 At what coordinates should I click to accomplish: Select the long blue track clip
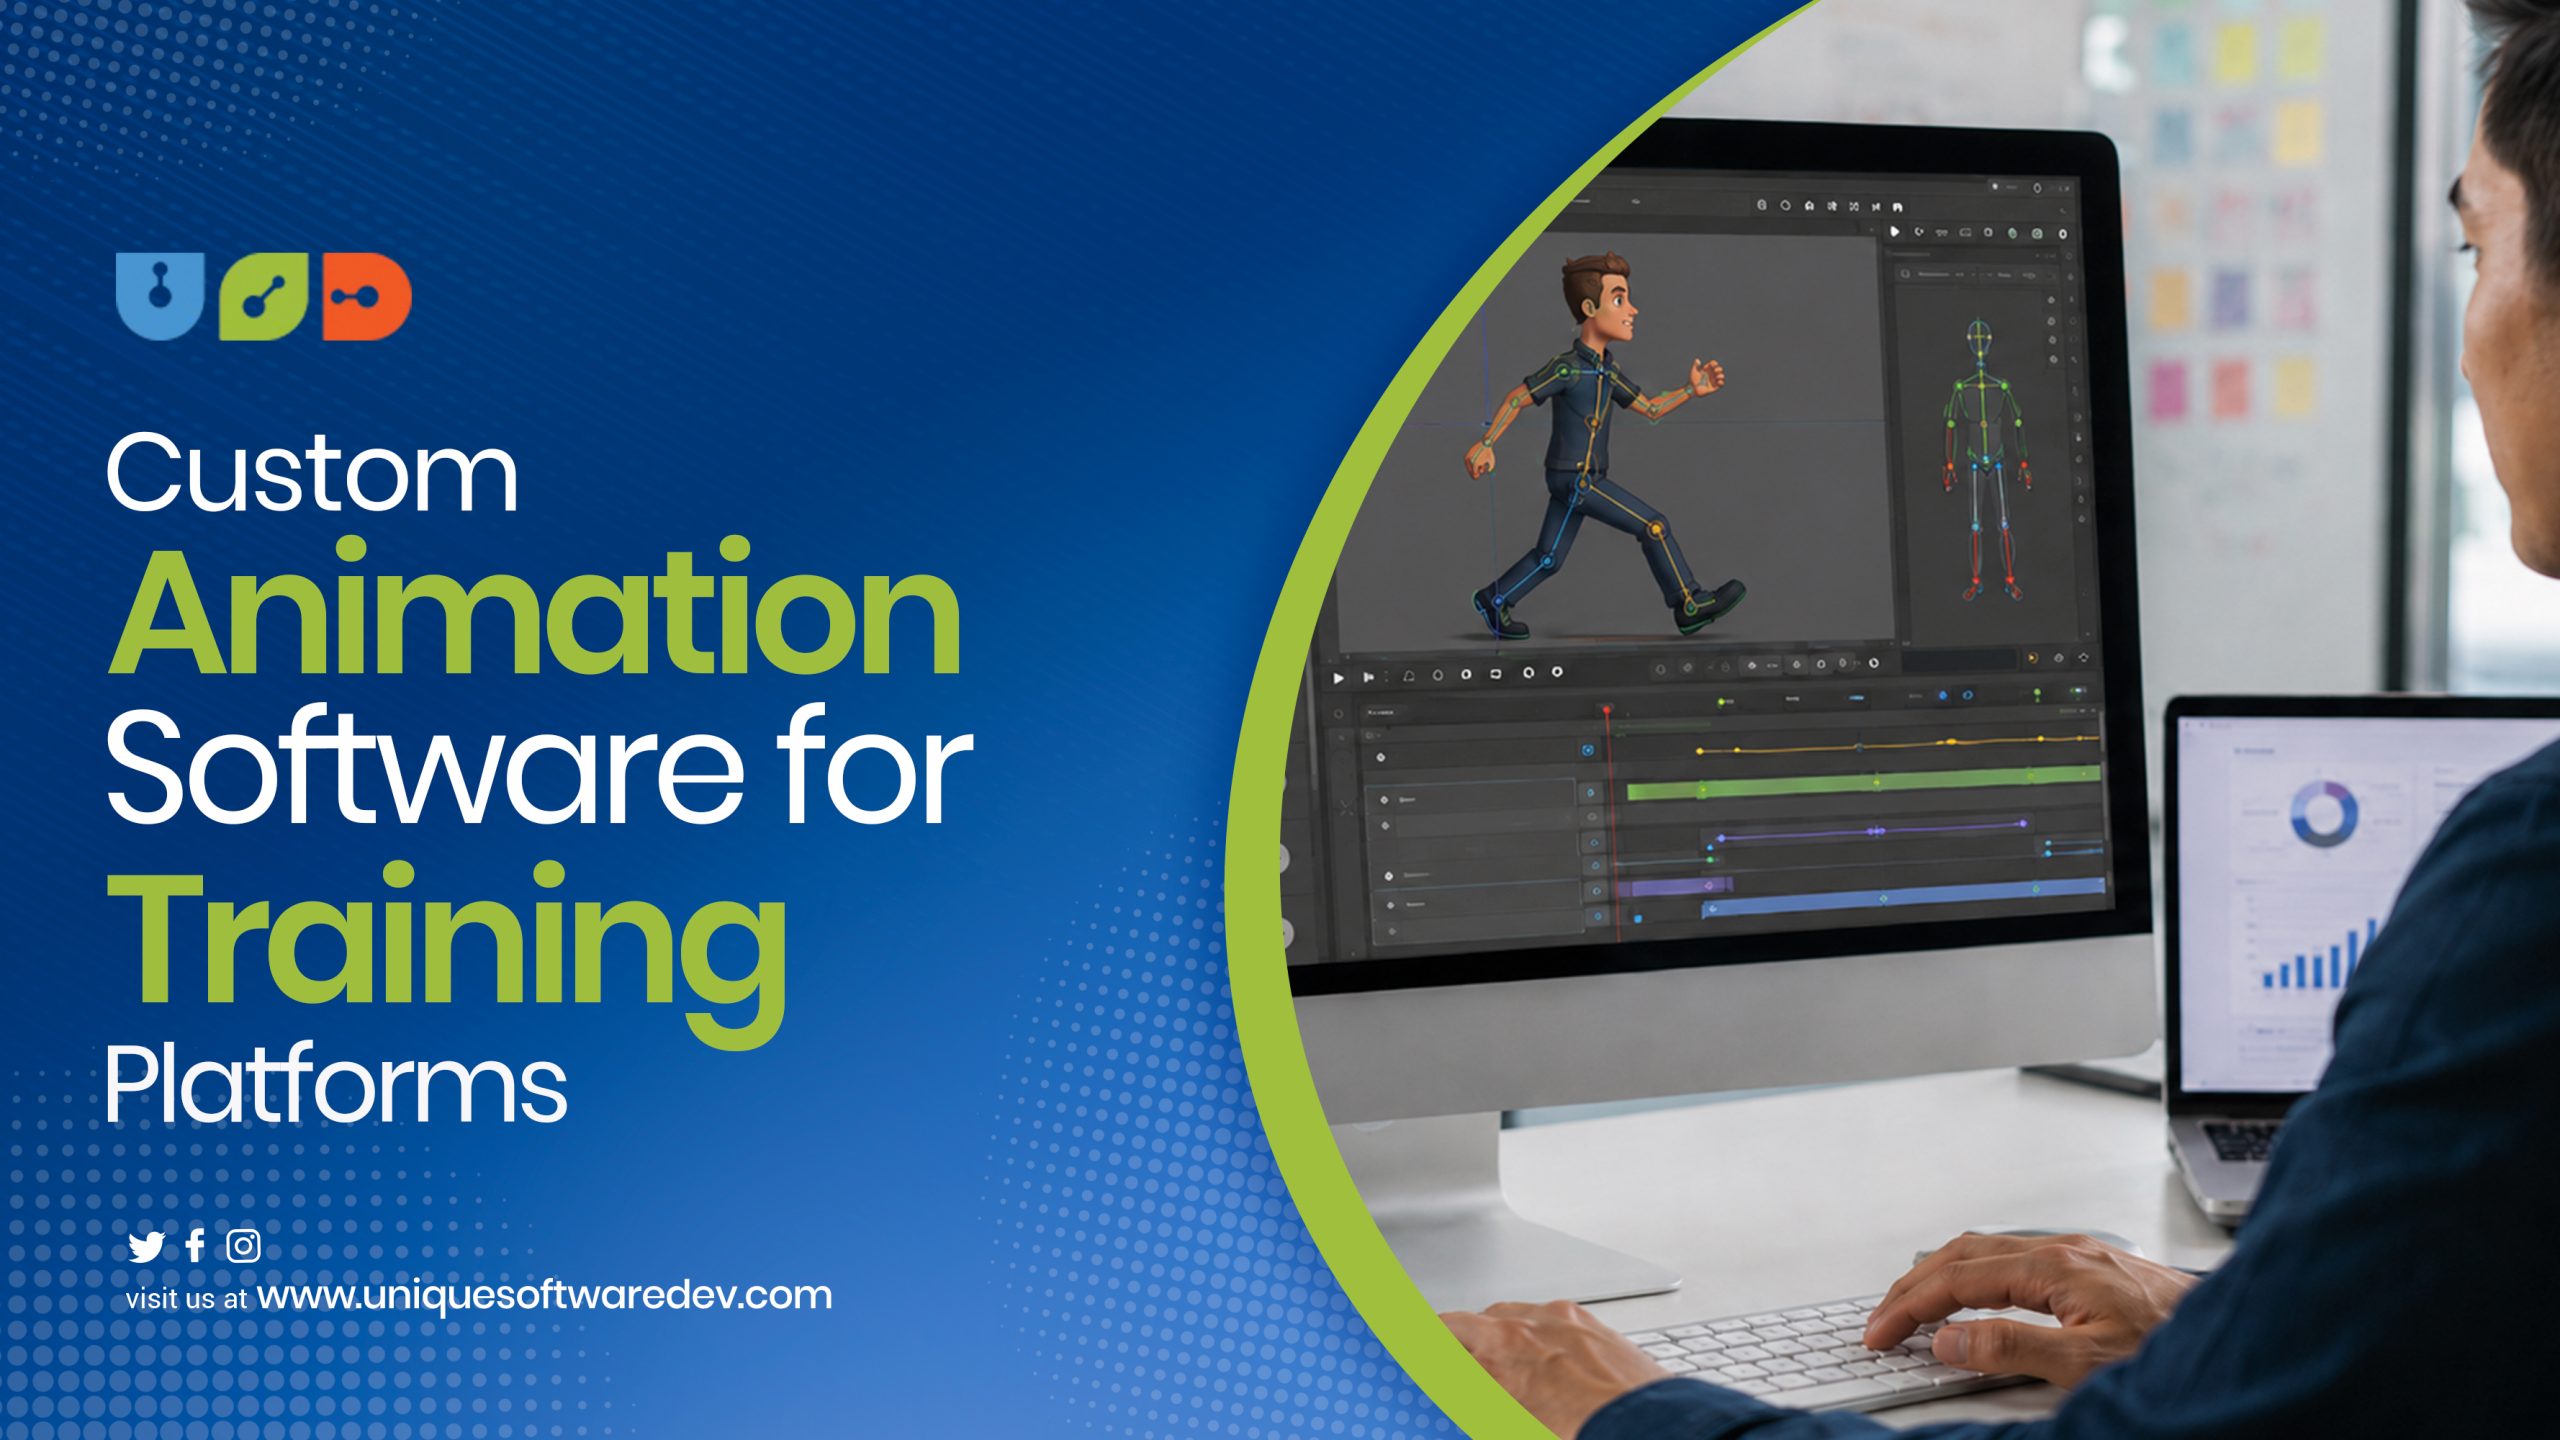tap(1904, 898)
